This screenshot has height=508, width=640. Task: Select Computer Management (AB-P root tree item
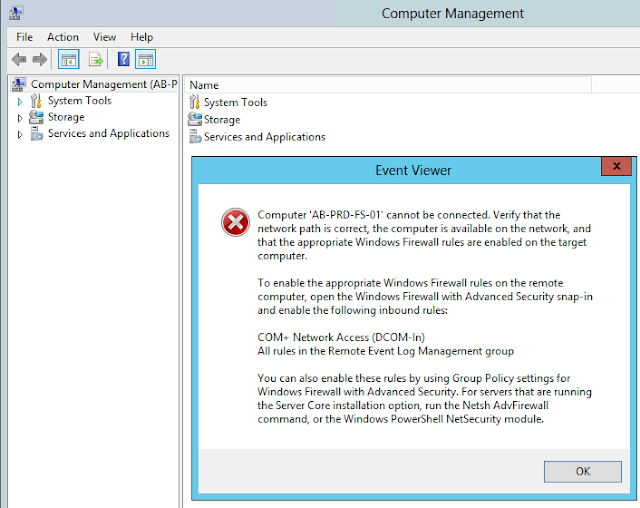click(x=104, y=84)
